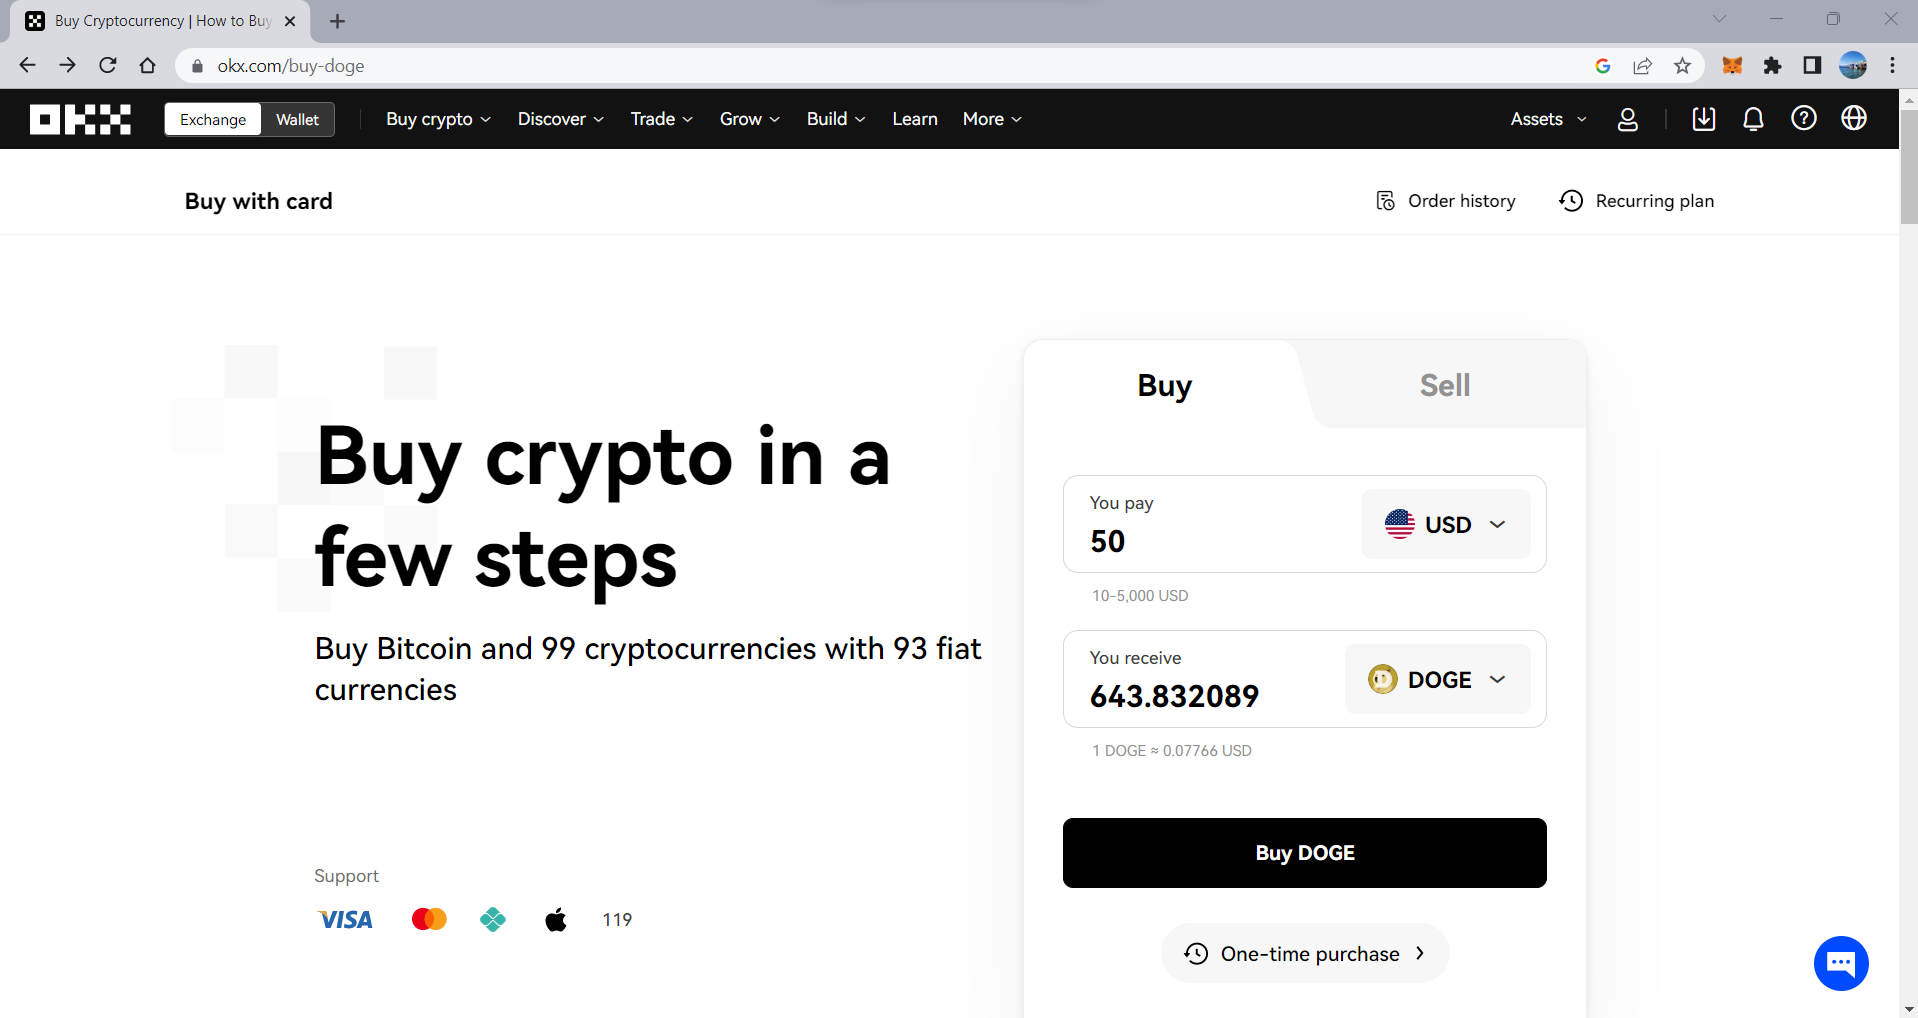1918x1018 pixels.
Task: Open the help question mark icon
Action: pos(1803,119)
